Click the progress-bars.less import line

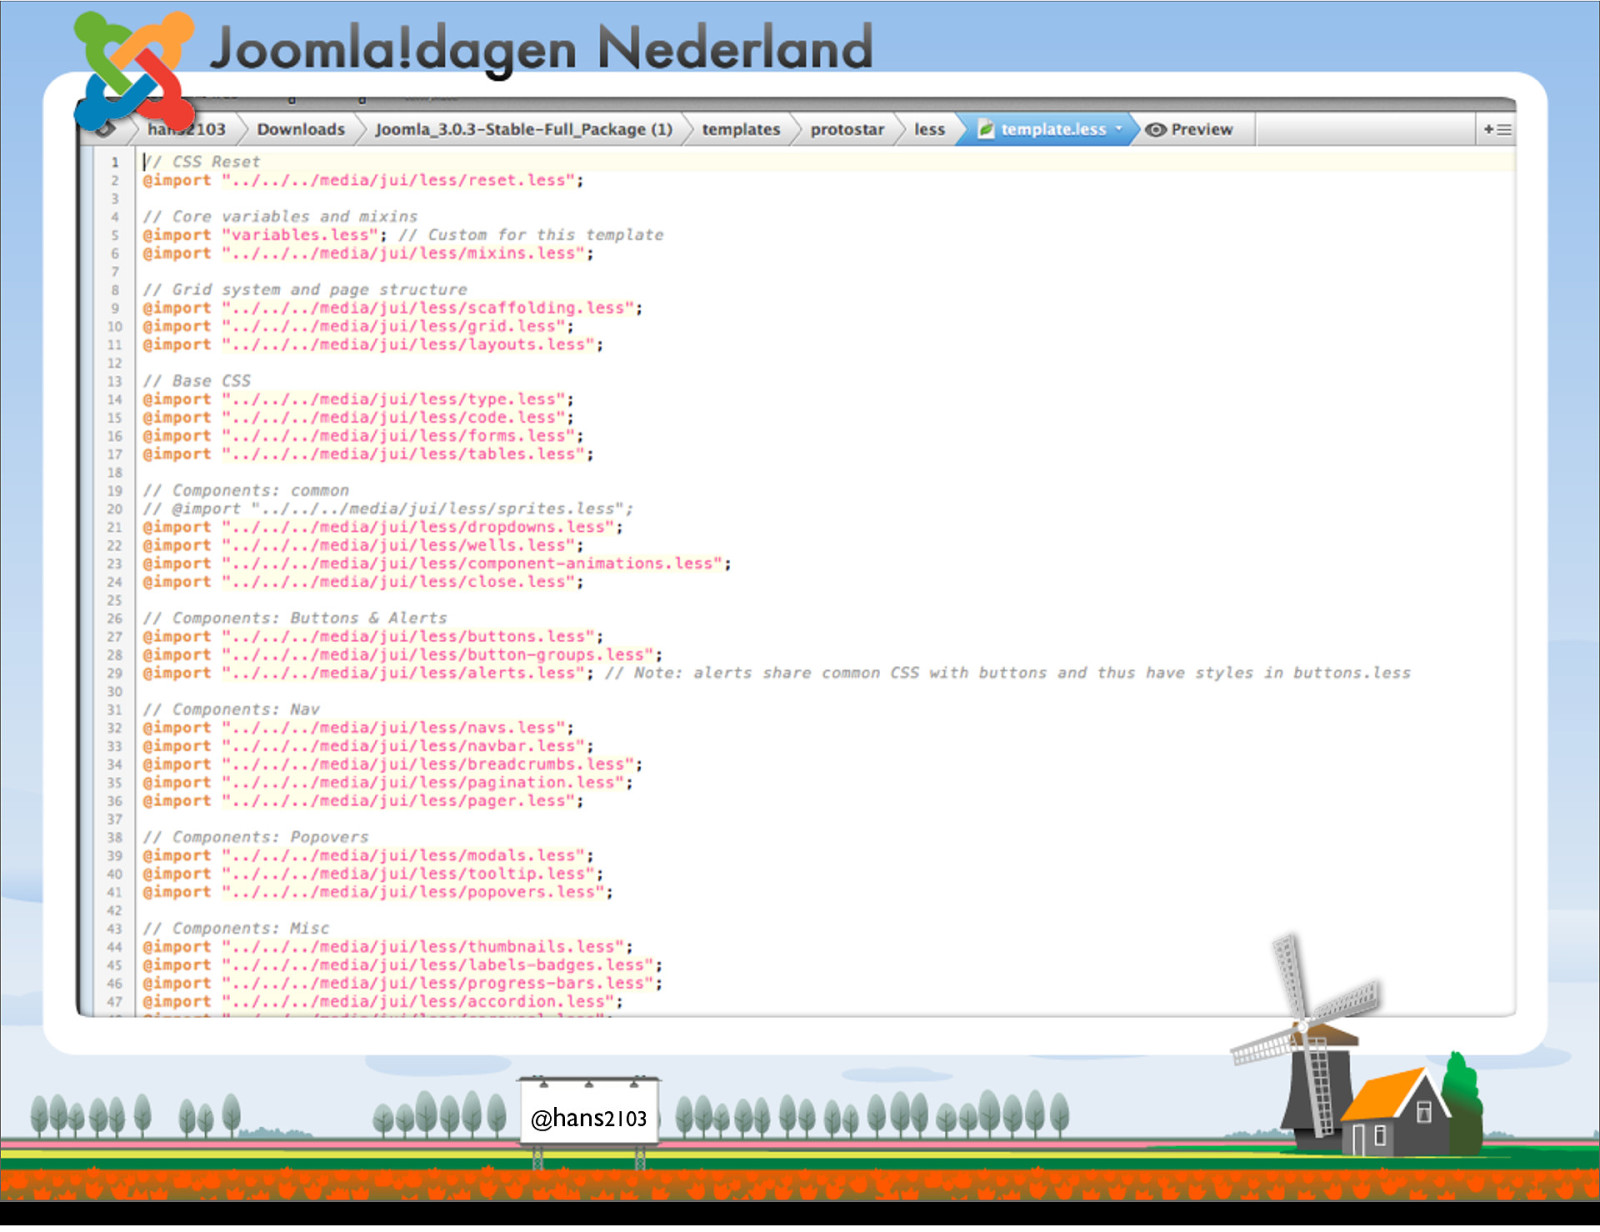[x=403, y=983]
